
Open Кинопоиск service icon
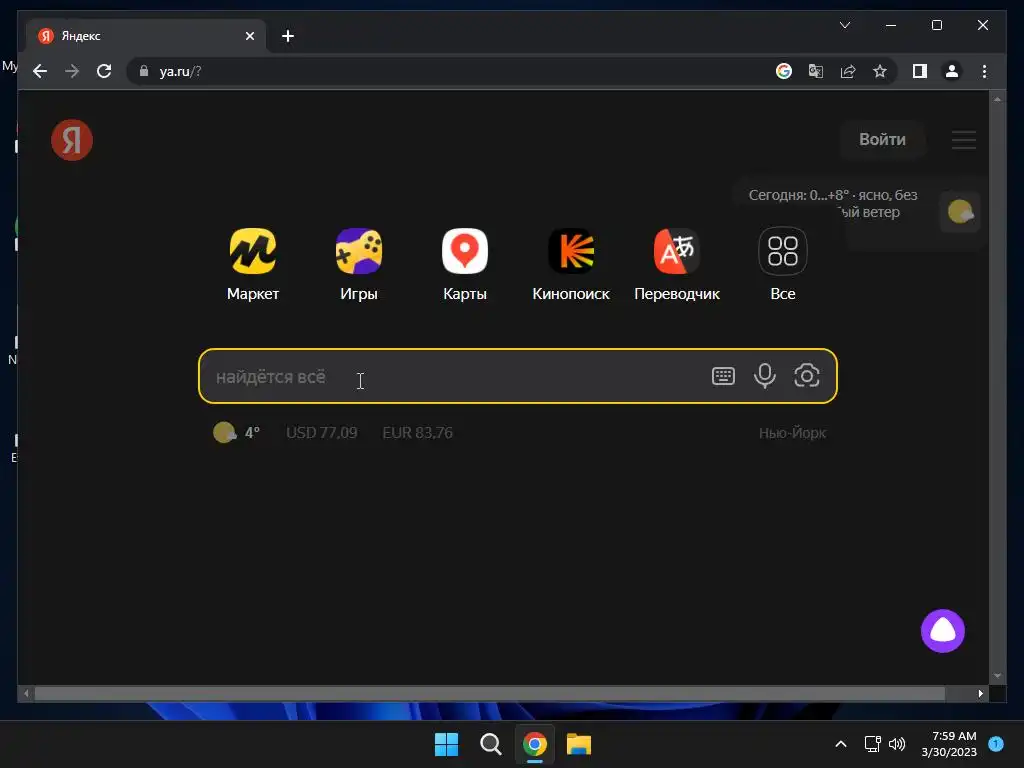(571, 251)
